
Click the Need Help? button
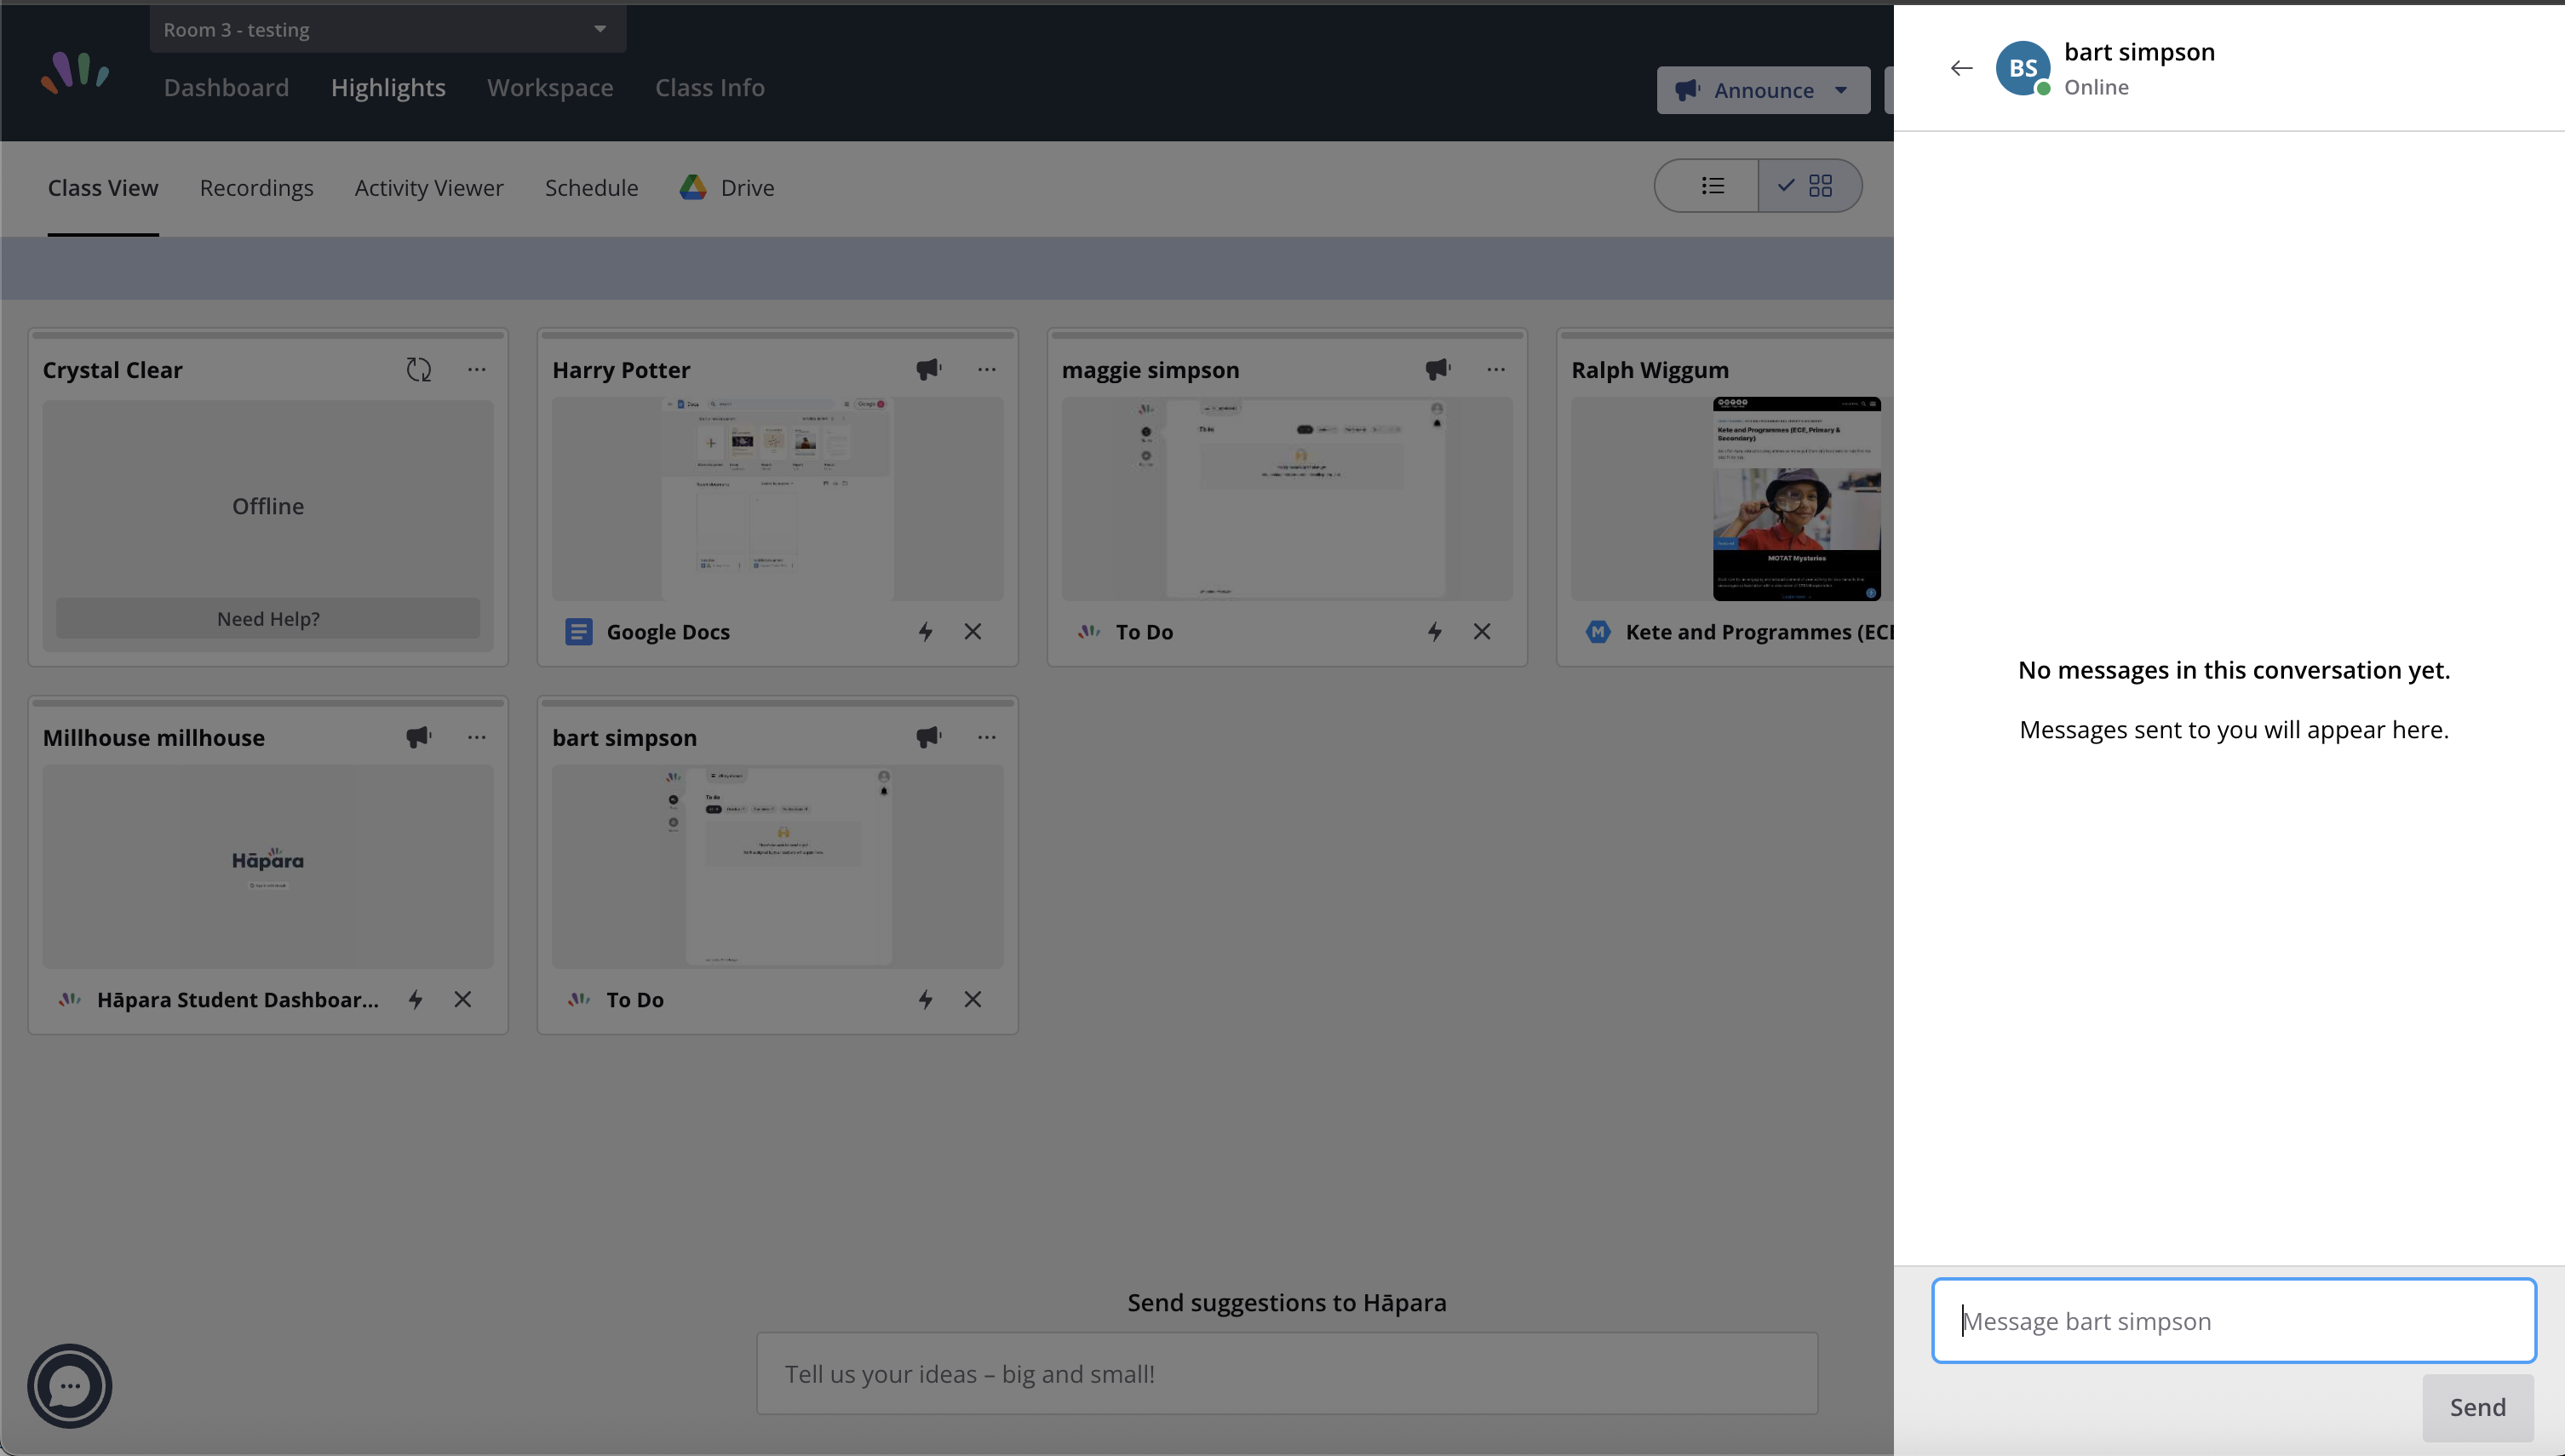click(x=268, y=618)
